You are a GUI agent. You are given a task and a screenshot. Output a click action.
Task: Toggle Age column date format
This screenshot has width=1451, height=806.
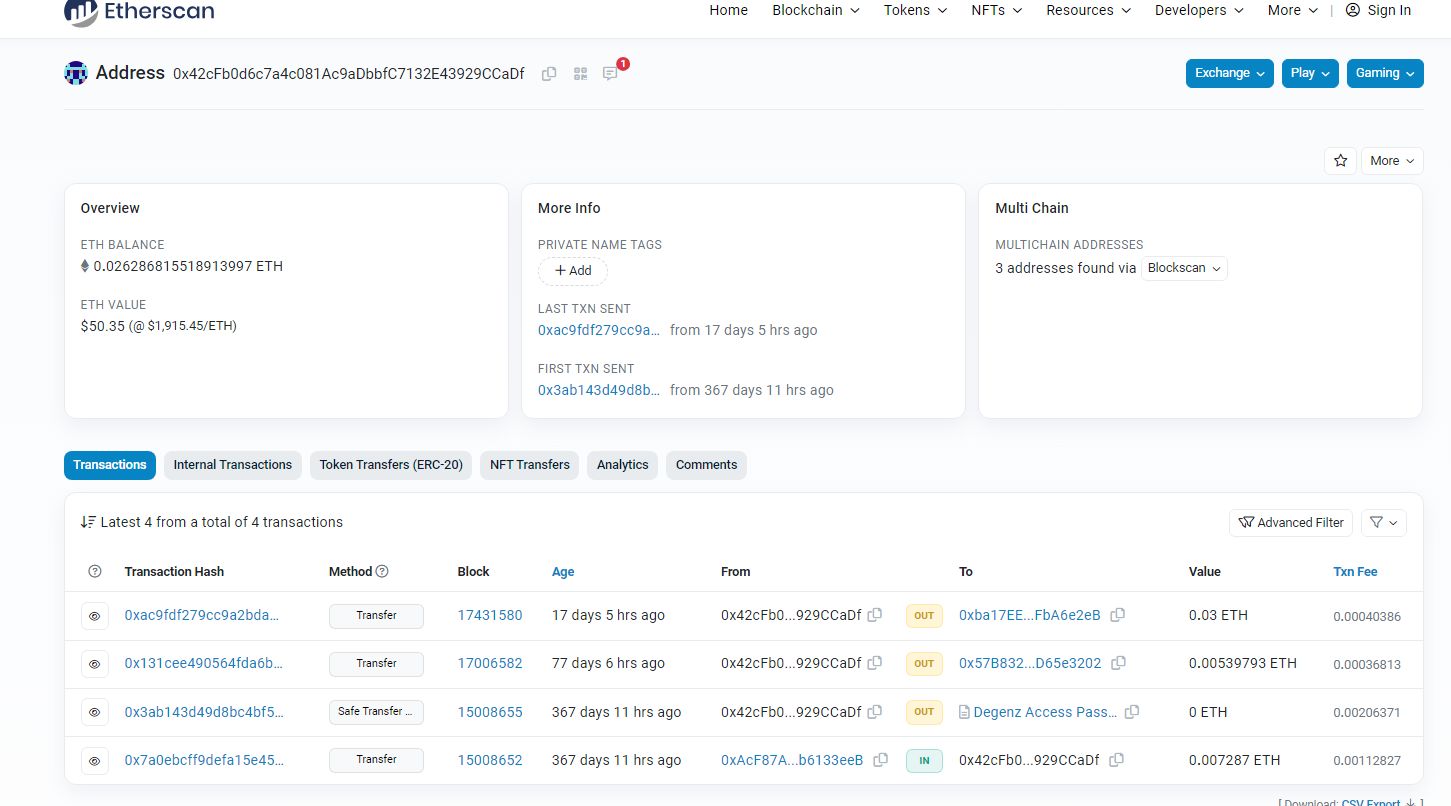coord(563,572)
